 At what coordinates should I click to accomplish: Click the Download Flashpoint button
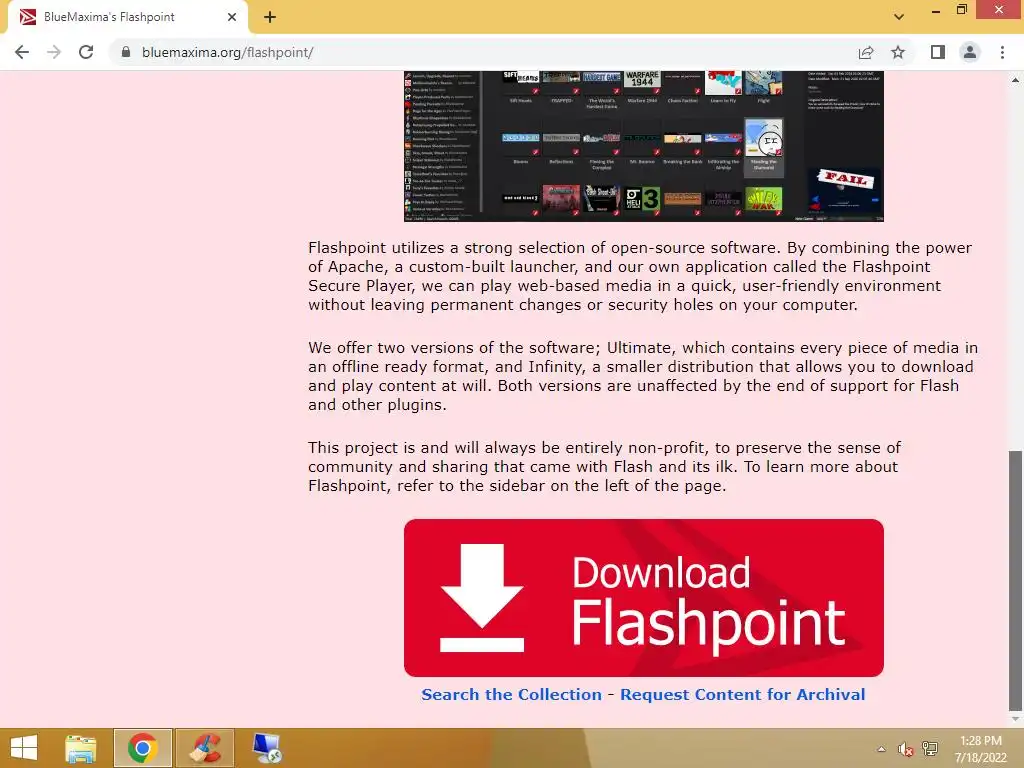click(x=643, y=598)
